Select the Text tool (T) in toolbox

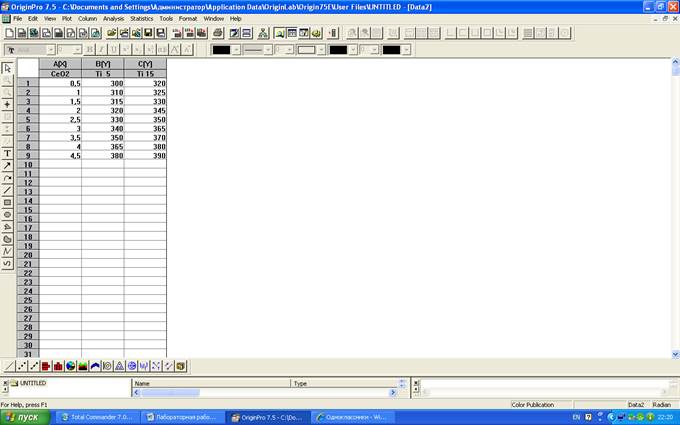pyautogui.click(x=7, y=154)
